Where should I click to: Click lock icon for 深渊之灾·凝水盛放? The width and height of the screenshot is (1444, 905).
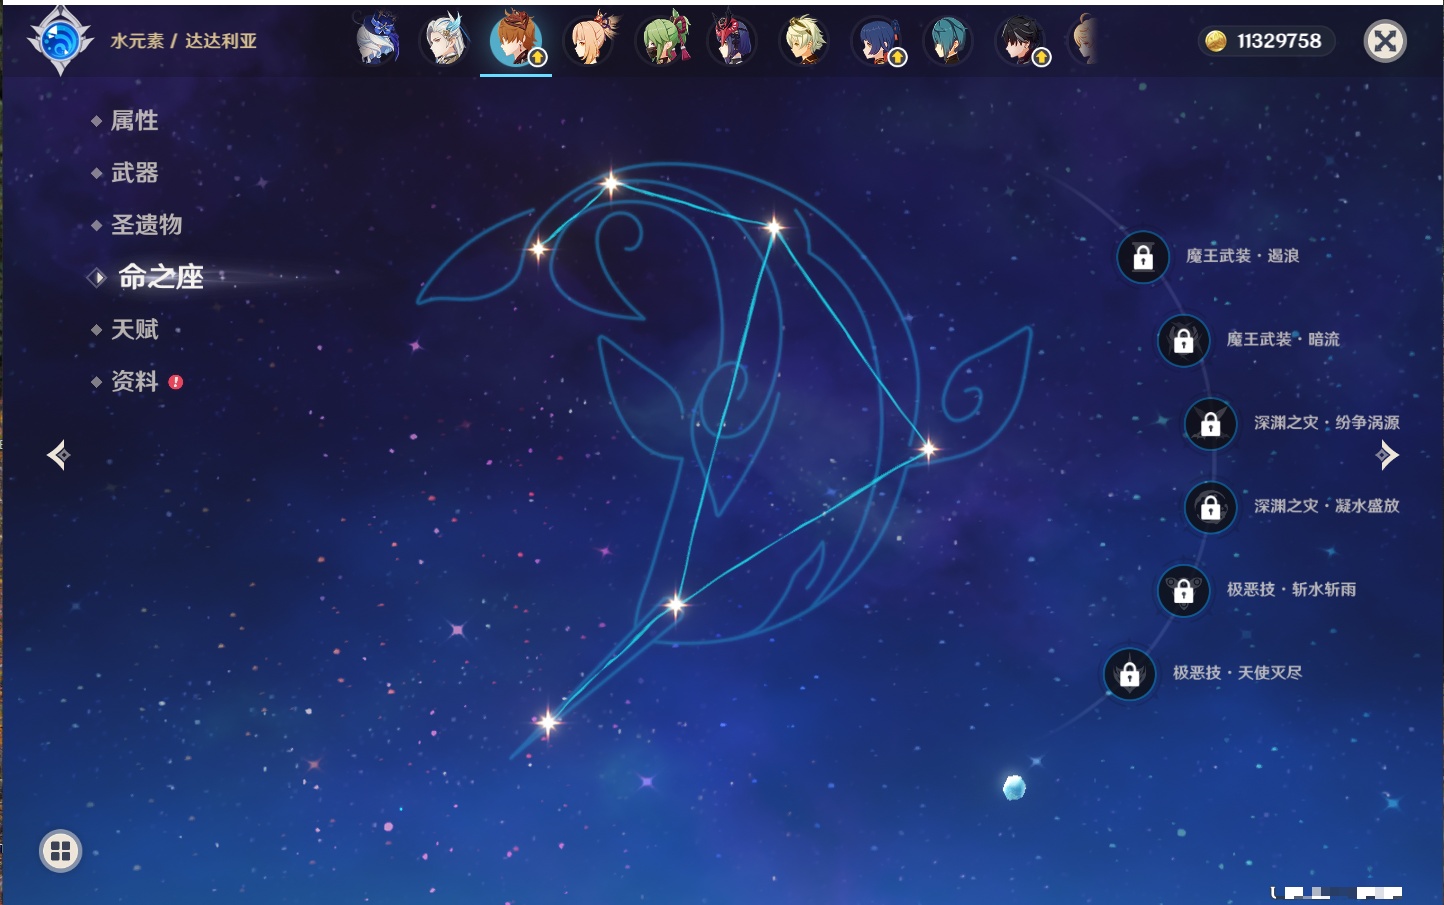pyautogui.click(x=1211, y=507)
